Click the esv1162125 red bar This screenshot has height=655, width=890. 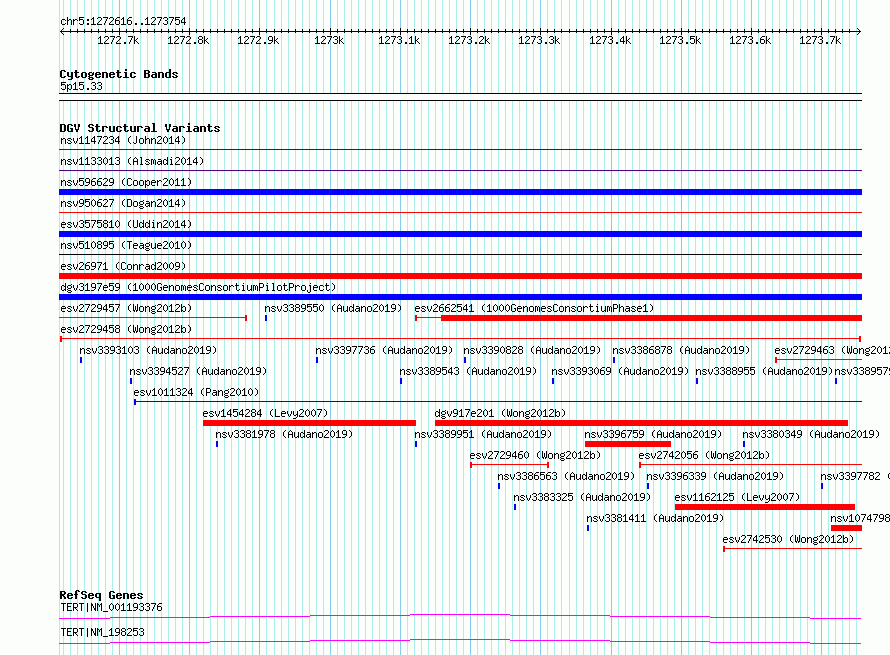coord(765,507)
